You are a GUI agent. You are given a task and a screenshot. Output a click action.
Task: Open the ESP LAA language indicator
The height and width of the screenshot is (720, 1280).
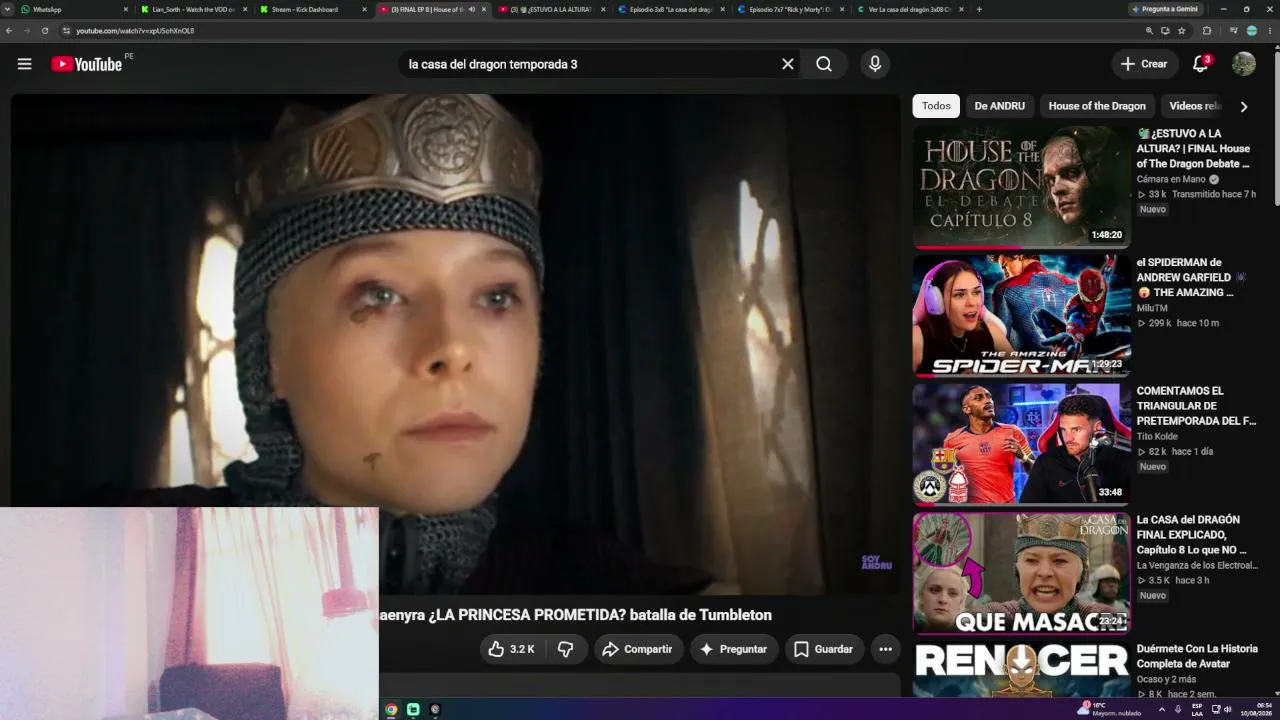[1197, 709]
